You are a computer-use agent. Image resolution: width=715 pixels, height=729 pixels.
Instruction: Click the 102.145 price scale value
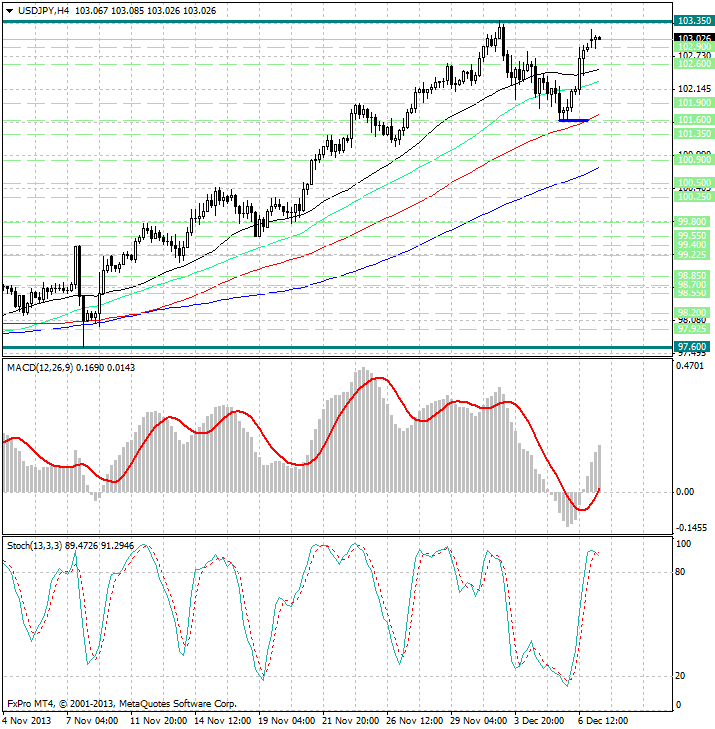pos(695,88)
